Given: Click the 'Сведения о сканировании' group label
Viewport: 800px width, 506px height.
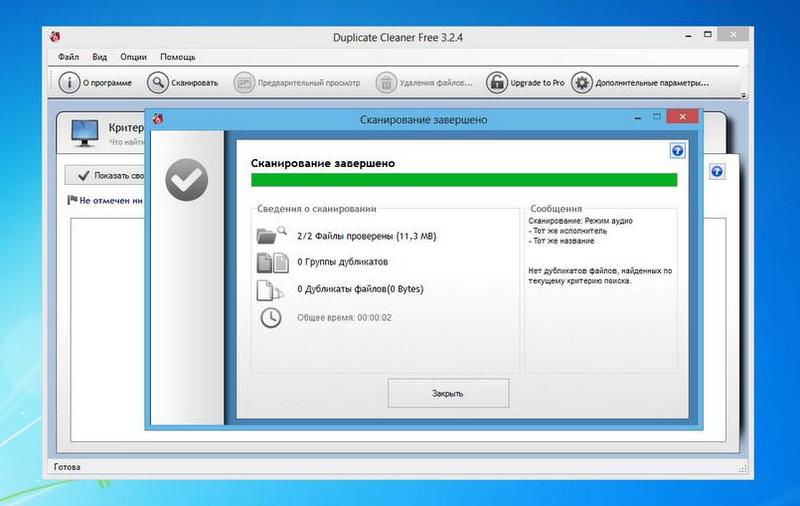Looking at the screenshot, I should point(316,209).
